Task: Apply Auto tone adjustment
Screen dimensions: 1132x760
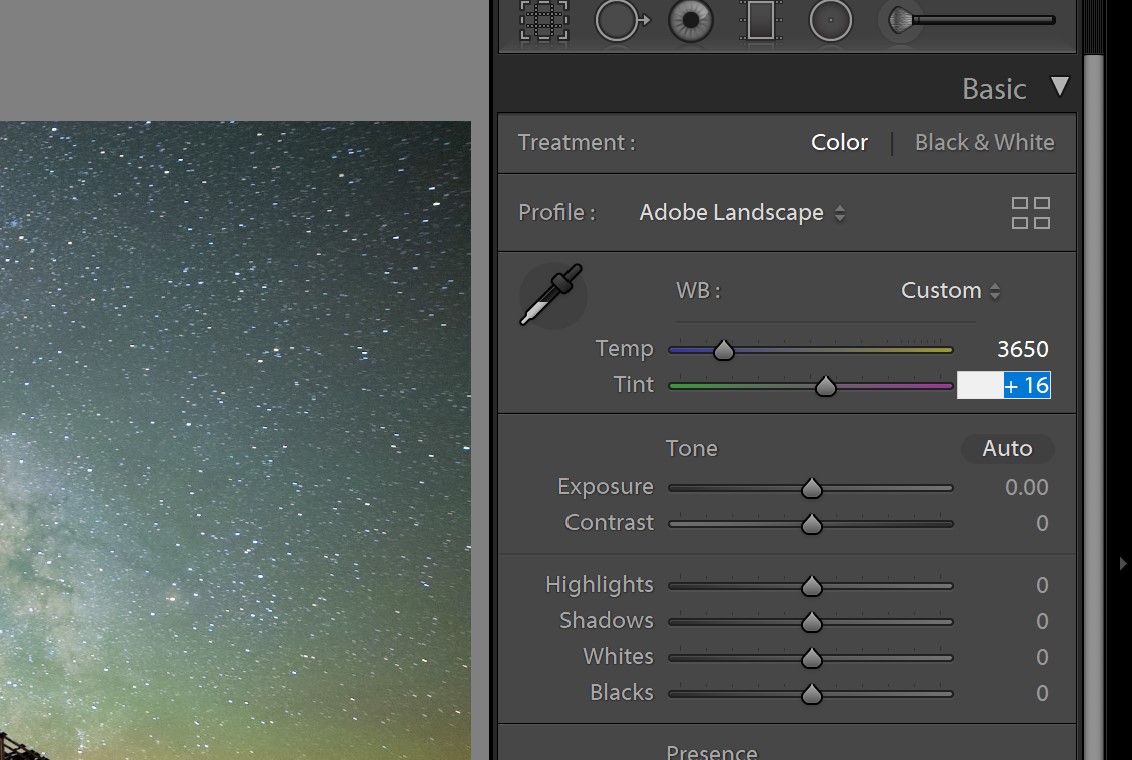Action: pyautogui.click(x=1007, y=448)
